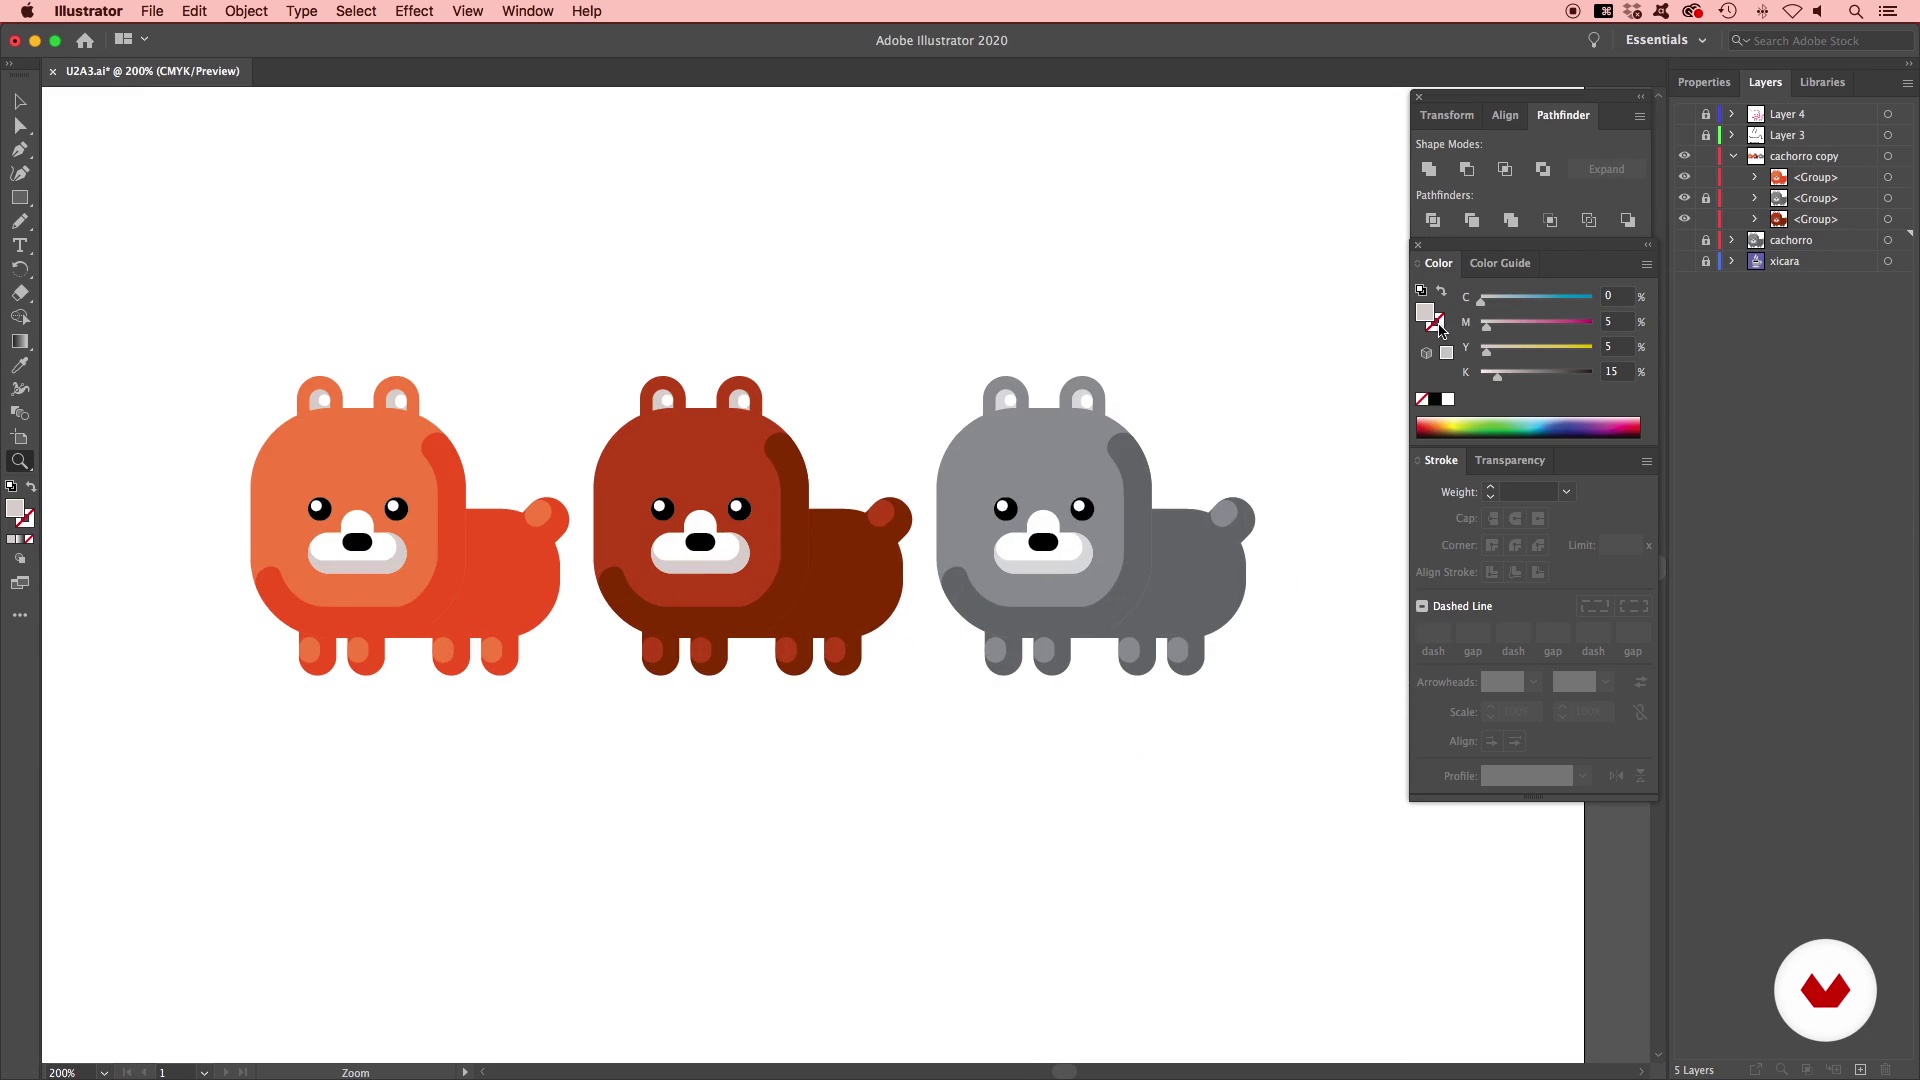This screenshot has height=1080, width=1920.
Task: Click the Minus Front shape mode icon
Action: point(1467,169)
